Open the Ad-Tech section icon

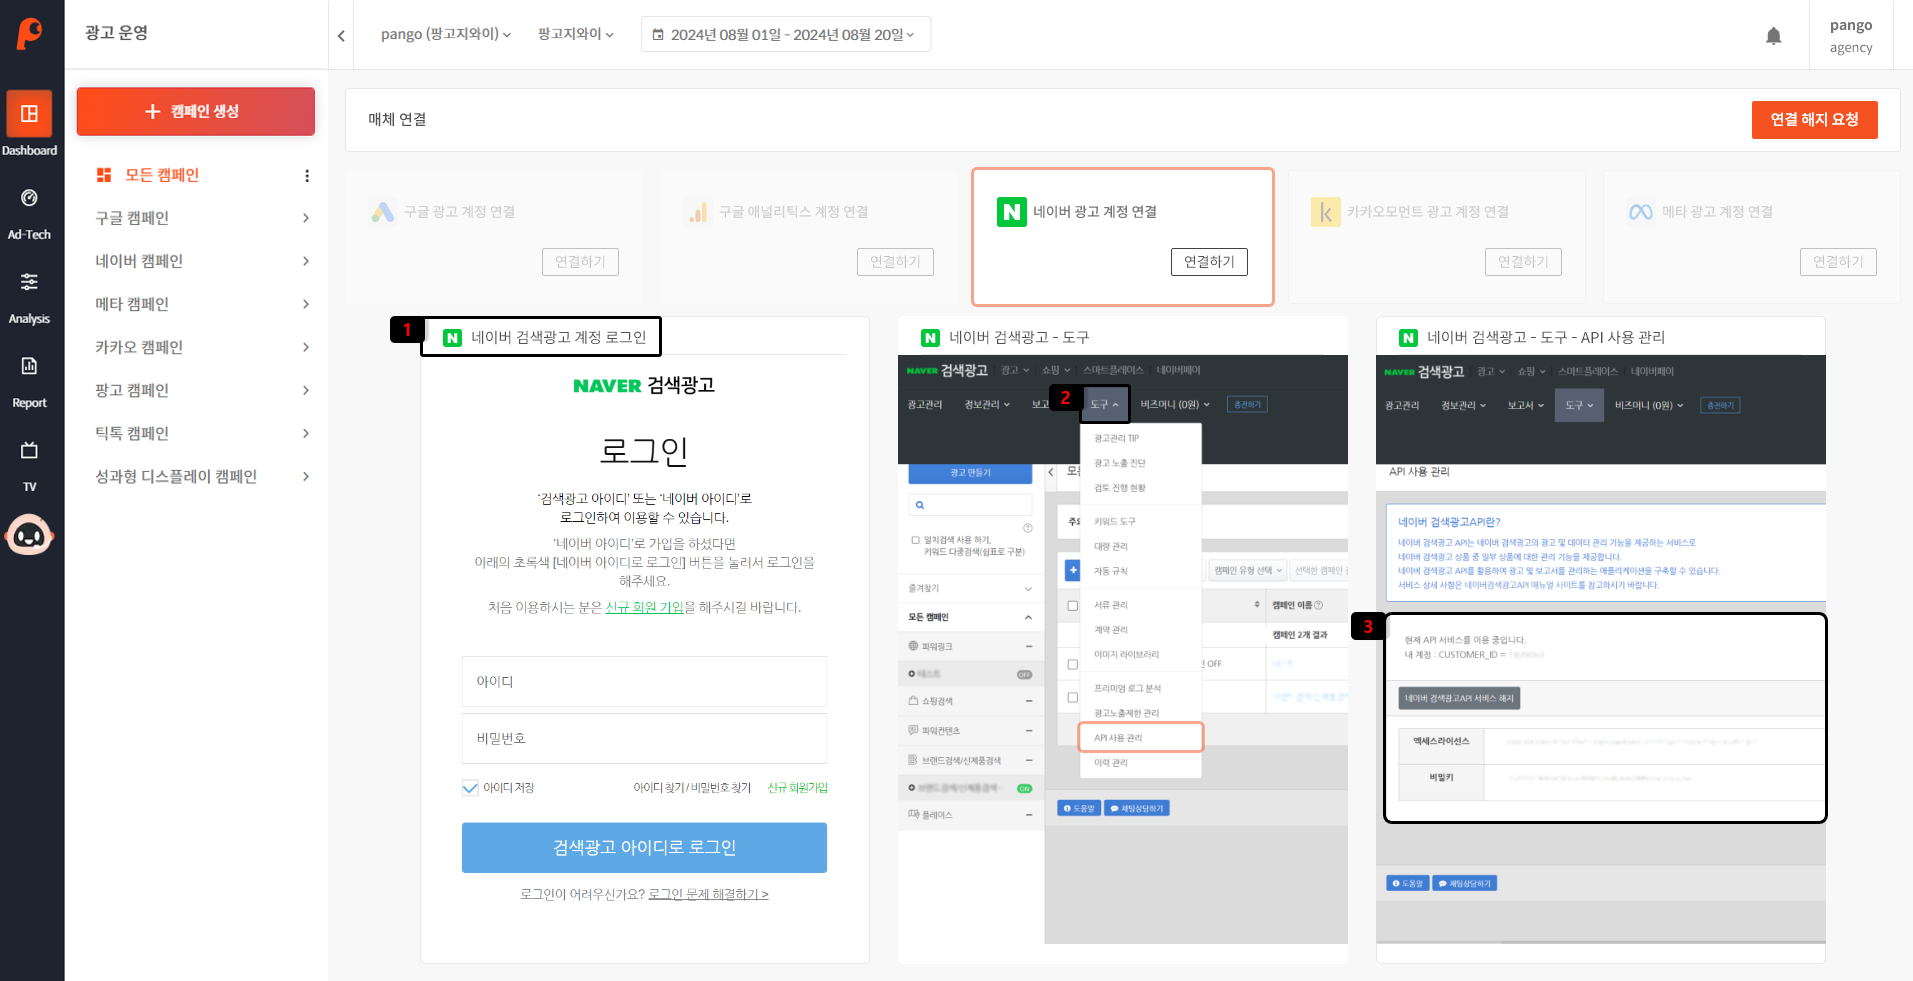click(29, 198)
